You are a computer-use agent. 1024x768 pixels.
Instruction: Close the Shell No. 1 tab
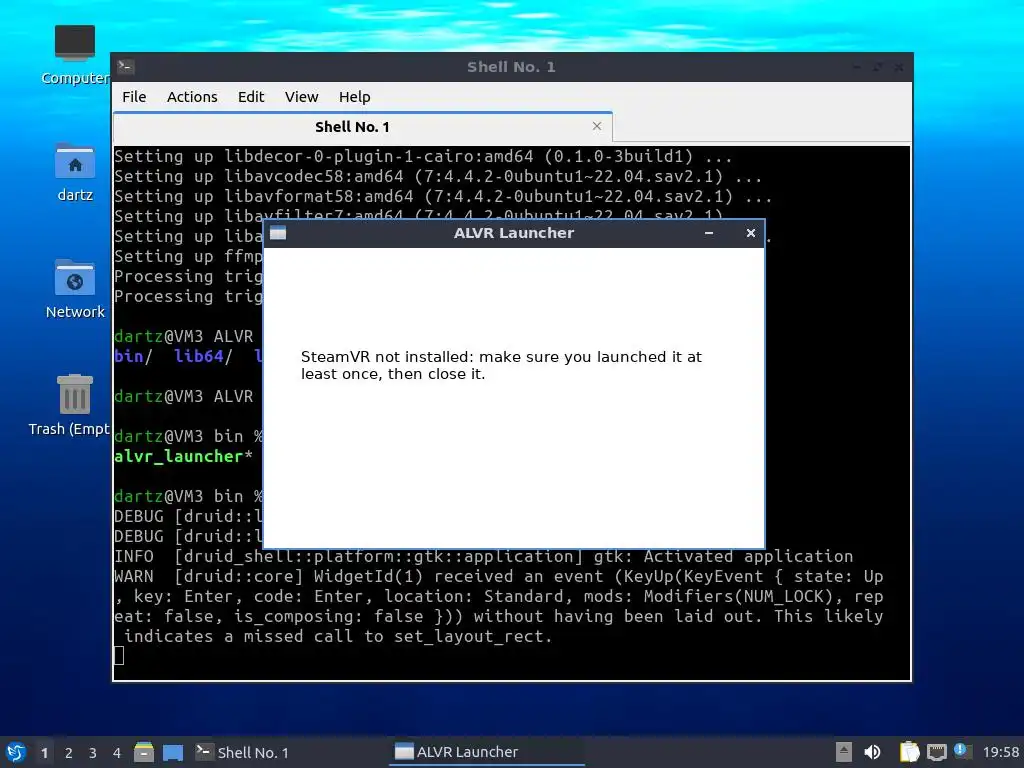[596, 126]
